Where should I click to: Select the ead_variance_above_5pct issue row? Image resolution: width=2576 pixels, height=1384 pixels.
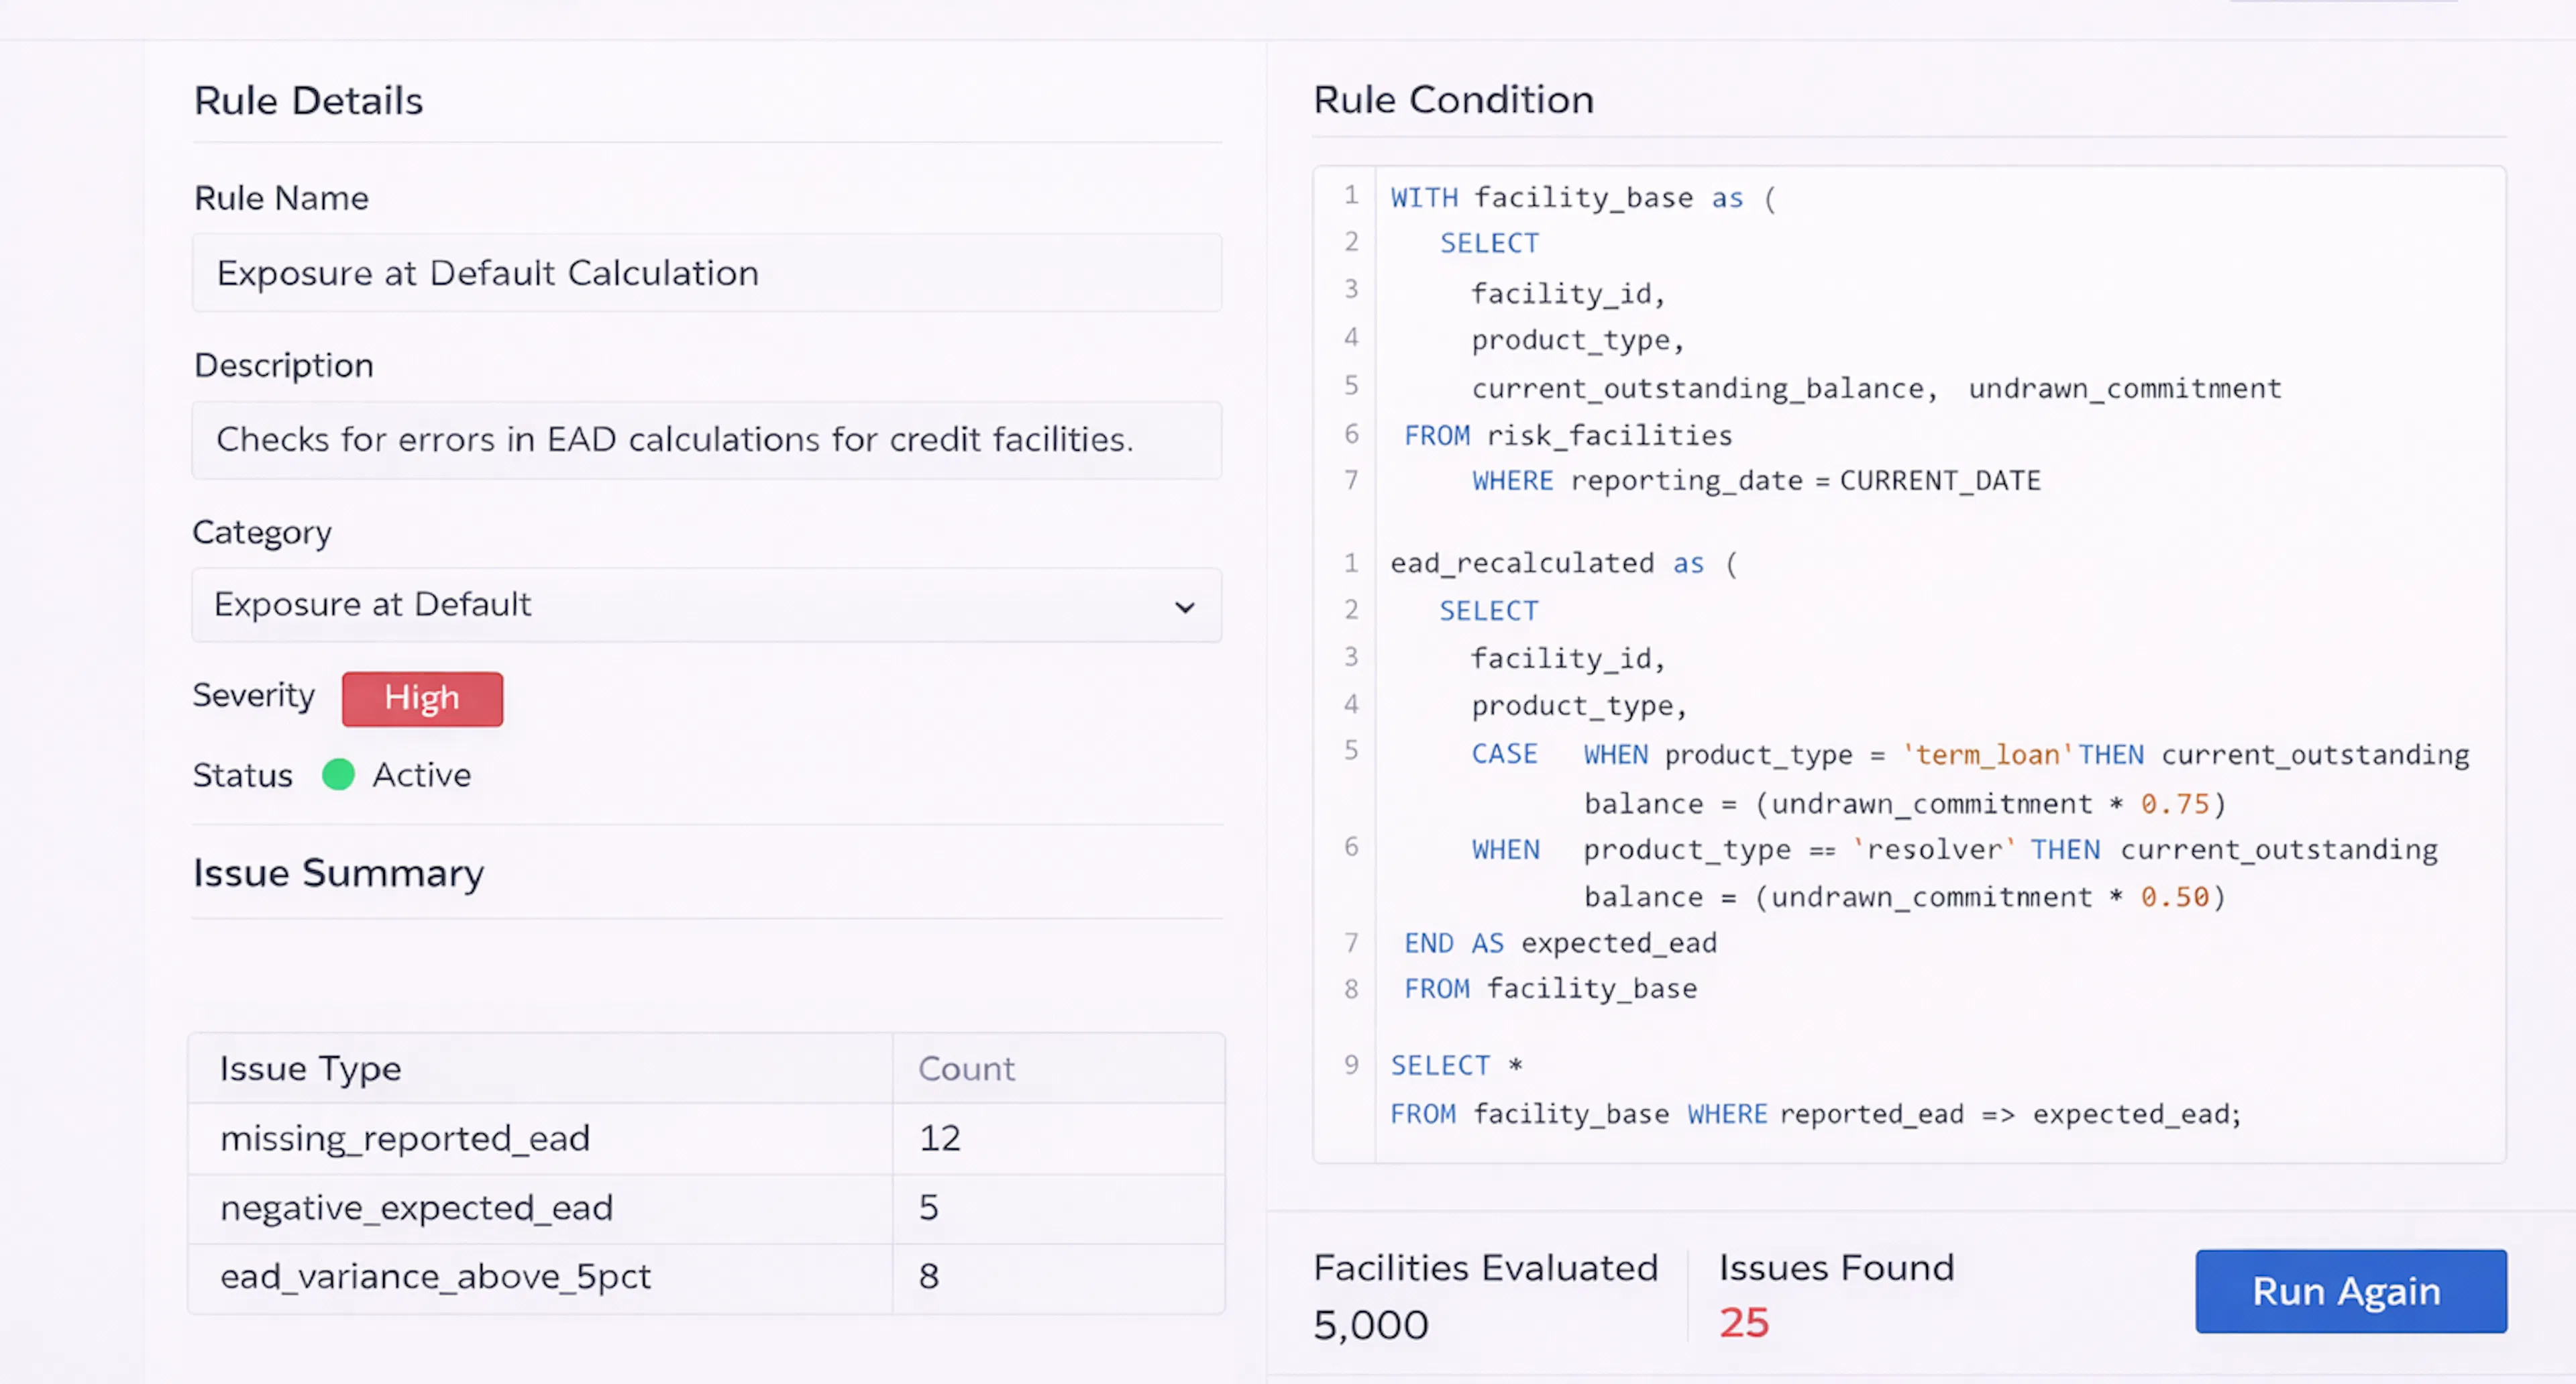pyautogui.click(x=540, y=1277)
